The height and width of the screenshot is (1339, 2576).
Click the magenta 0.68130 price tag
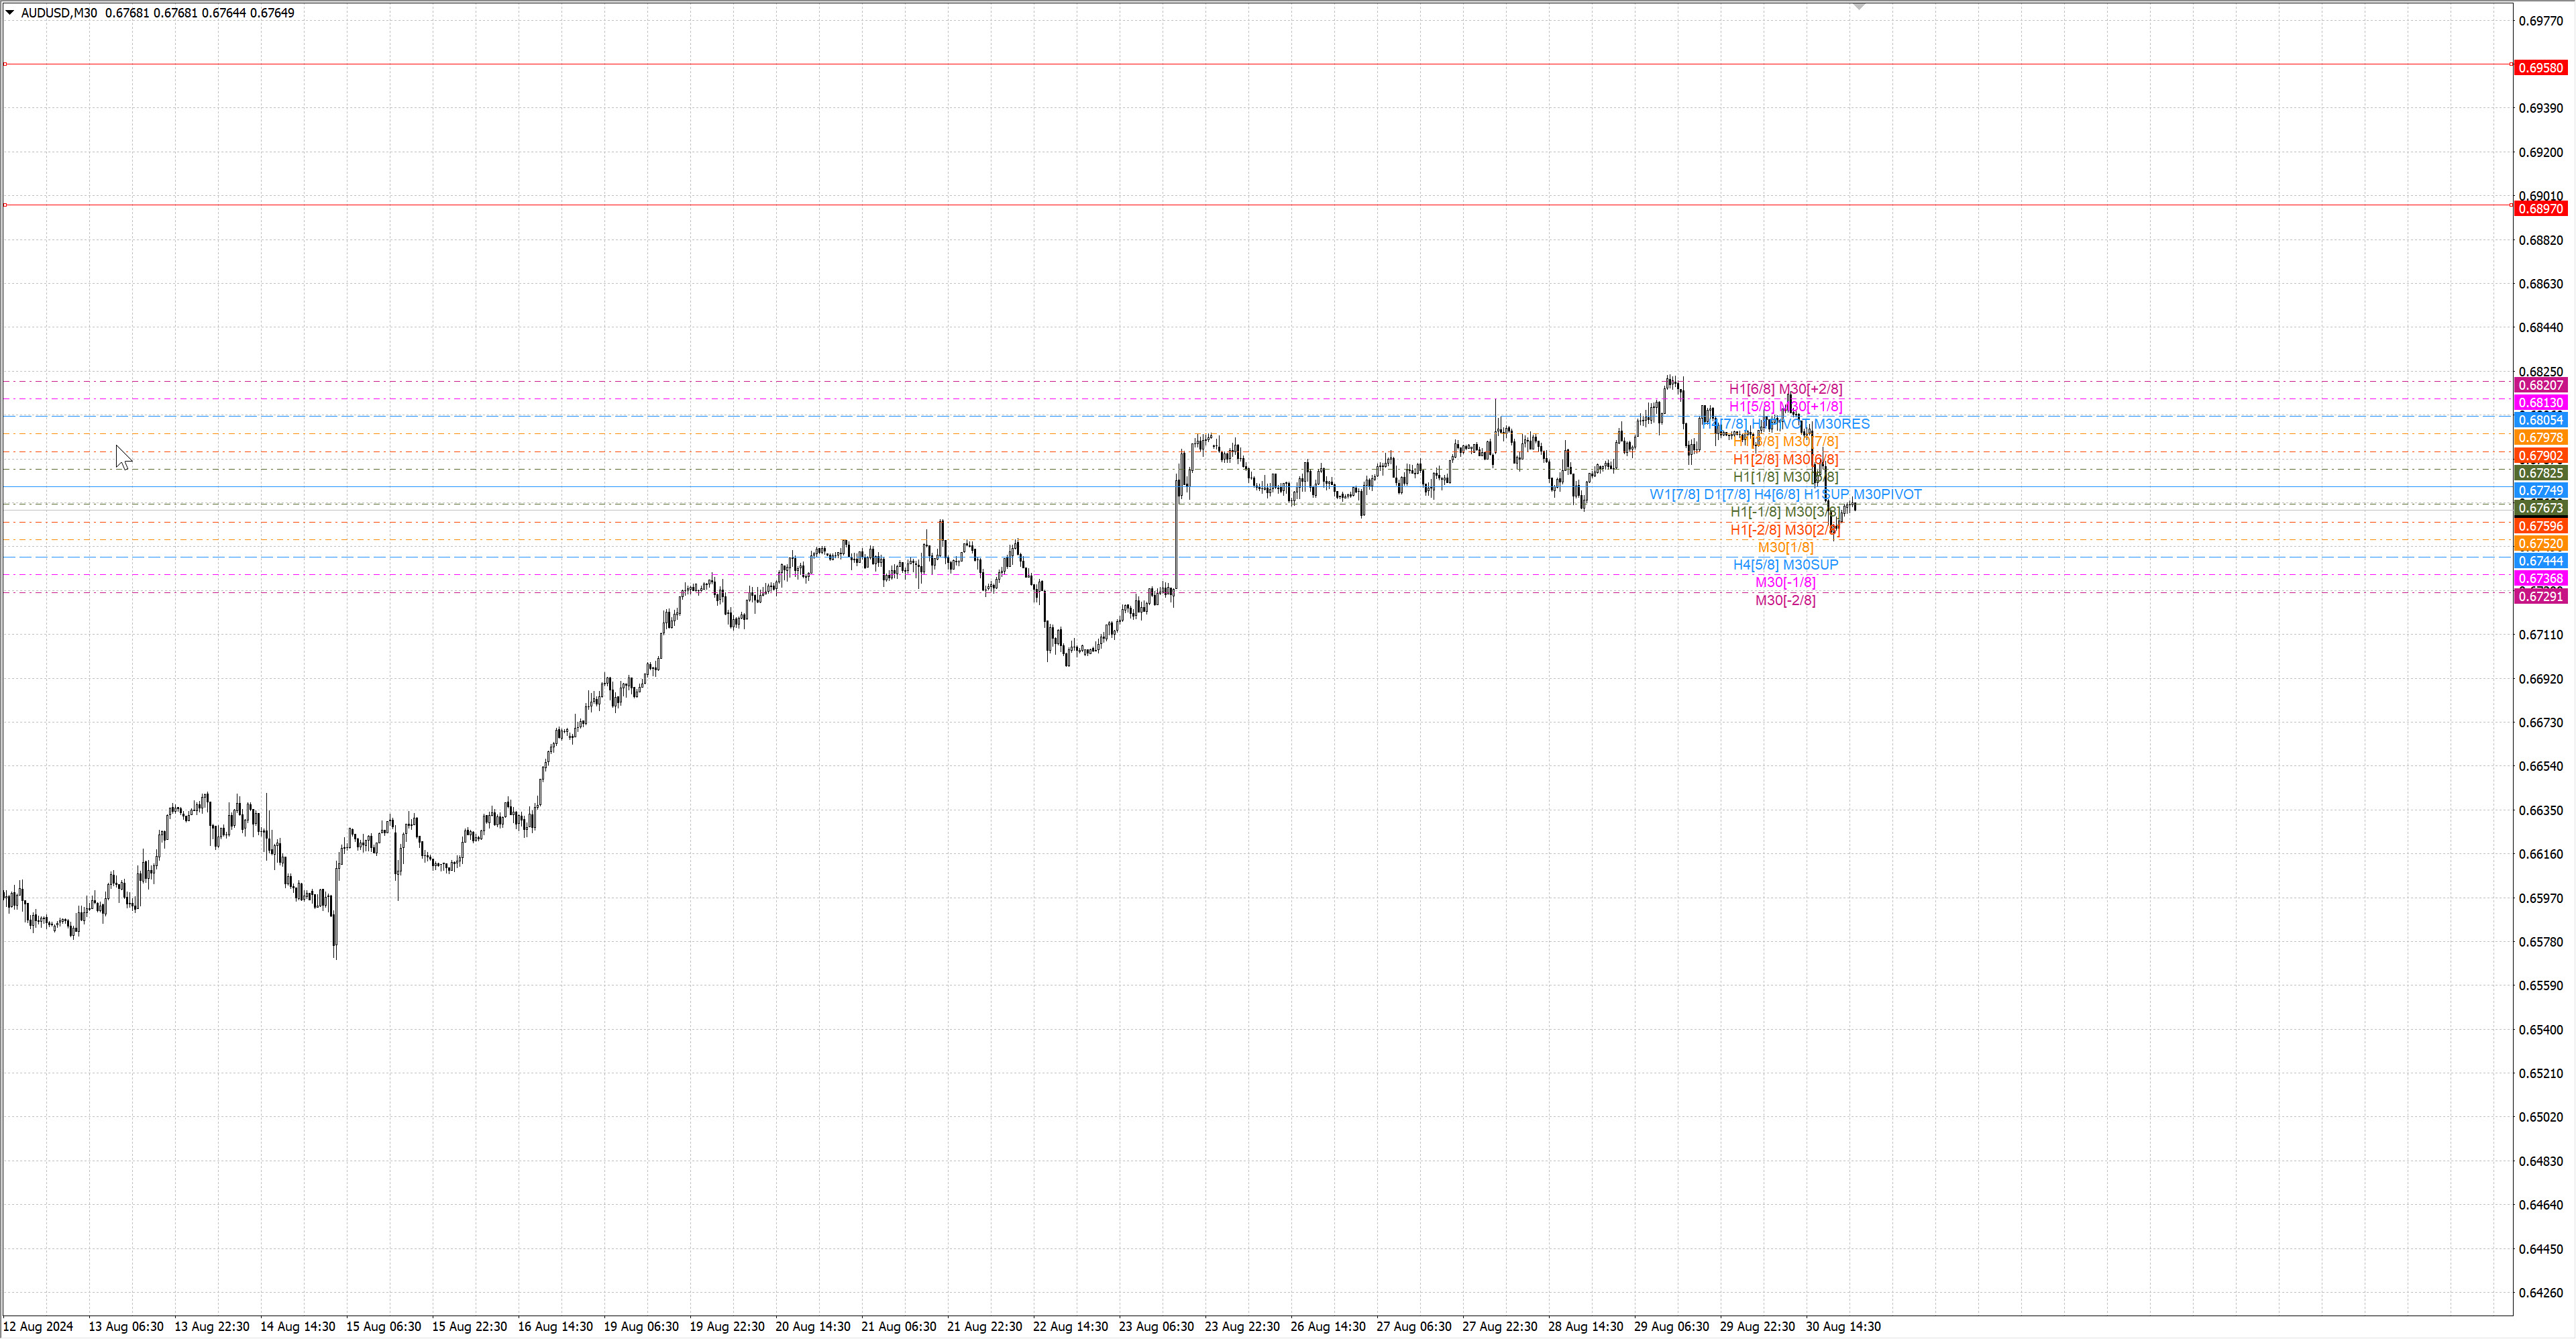coord(2540,403)
